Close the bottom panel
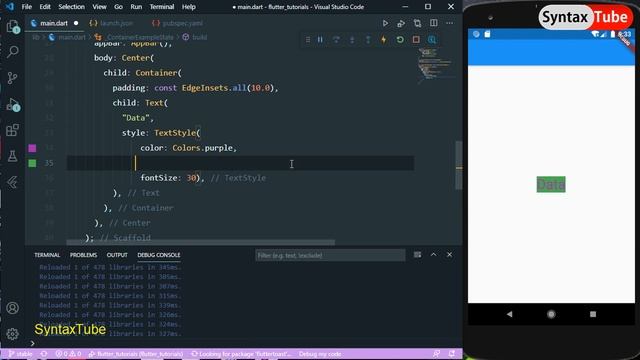Viewport: 640px width, 360px height. (x=449, y=255)
